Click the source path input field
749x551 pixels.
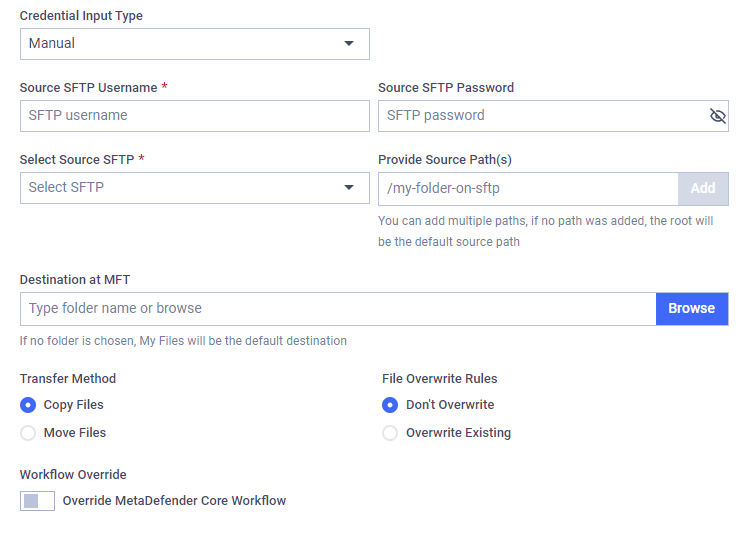pyautogui.click(x=528, y=189)
